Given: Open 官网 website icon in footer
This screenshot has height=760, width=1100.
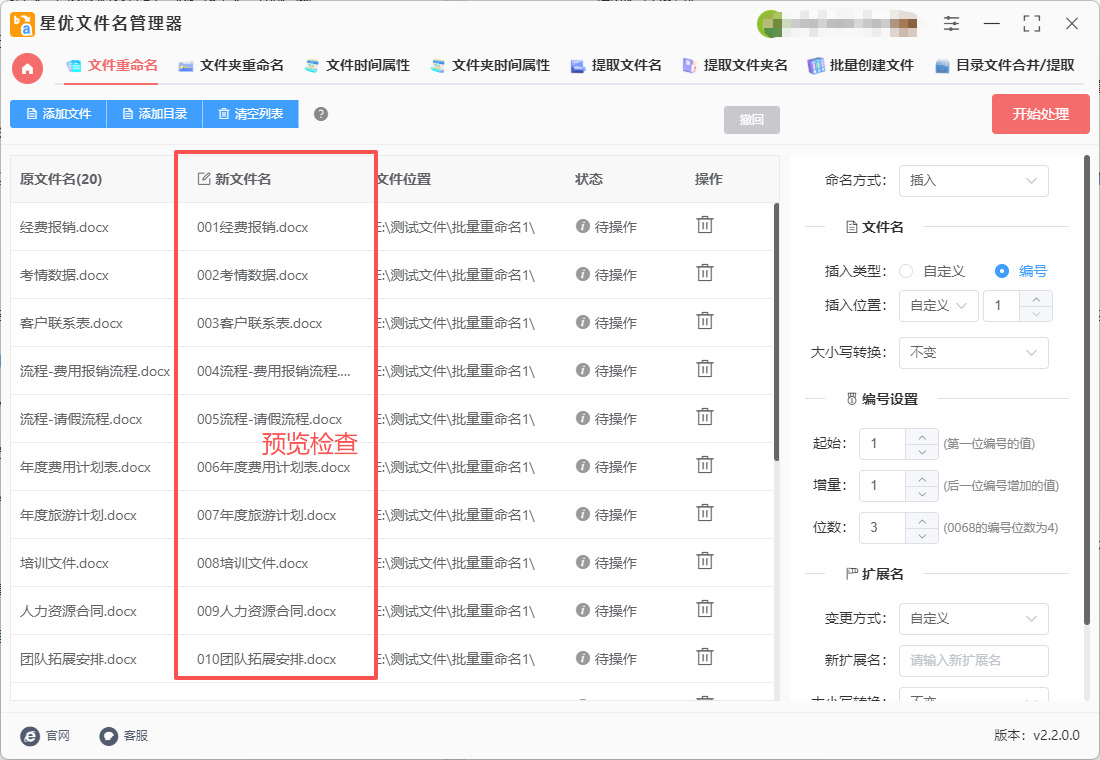Looking at the screenshot, I should pos(31,735).
